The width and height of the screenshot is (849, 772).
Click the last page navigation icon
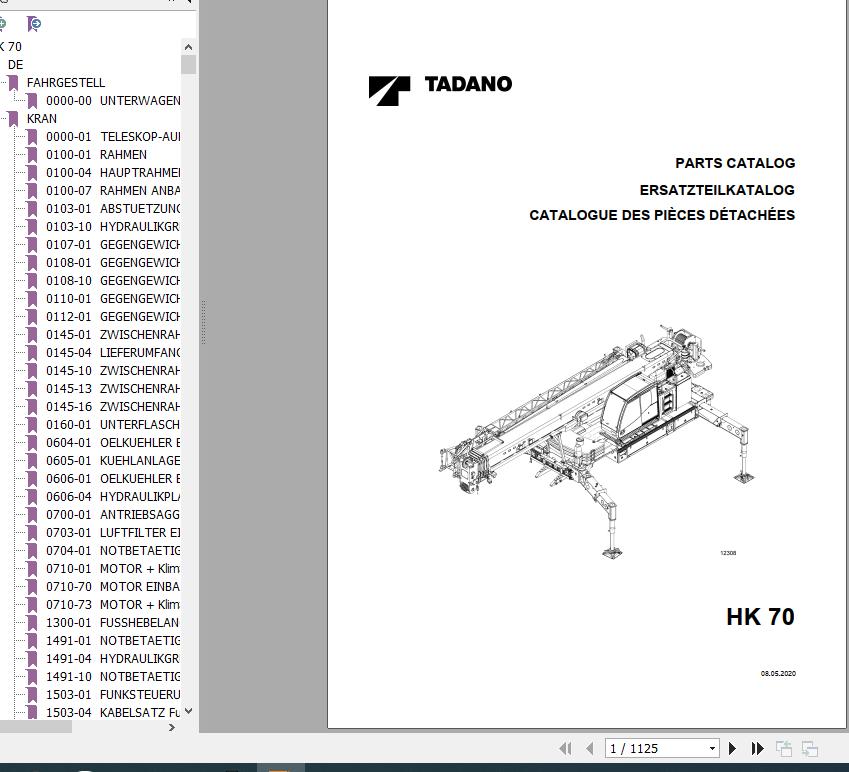point(757,747)
